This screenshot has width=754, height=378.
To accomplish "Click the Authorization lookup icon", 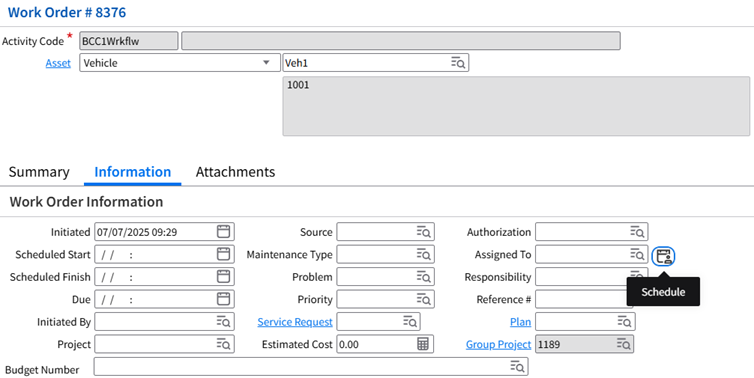I will pyautogui.click(x=637, y=232).
